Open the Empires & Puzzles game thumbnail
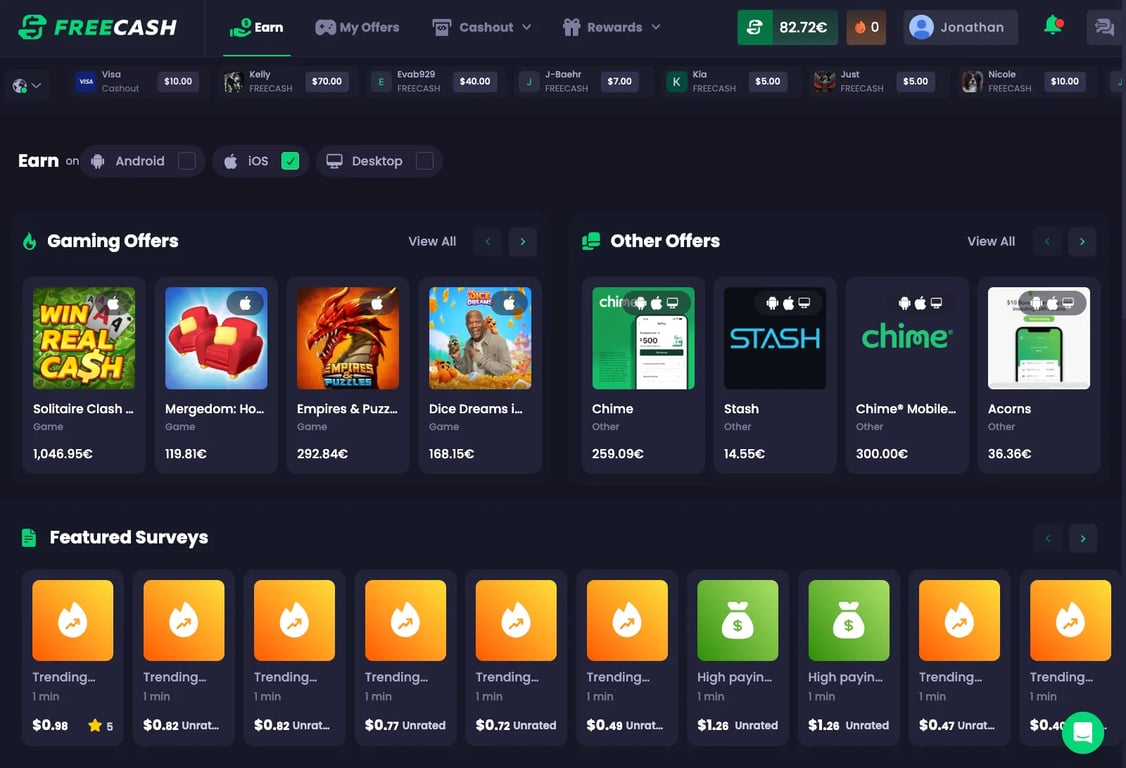 tap(348, 338)
